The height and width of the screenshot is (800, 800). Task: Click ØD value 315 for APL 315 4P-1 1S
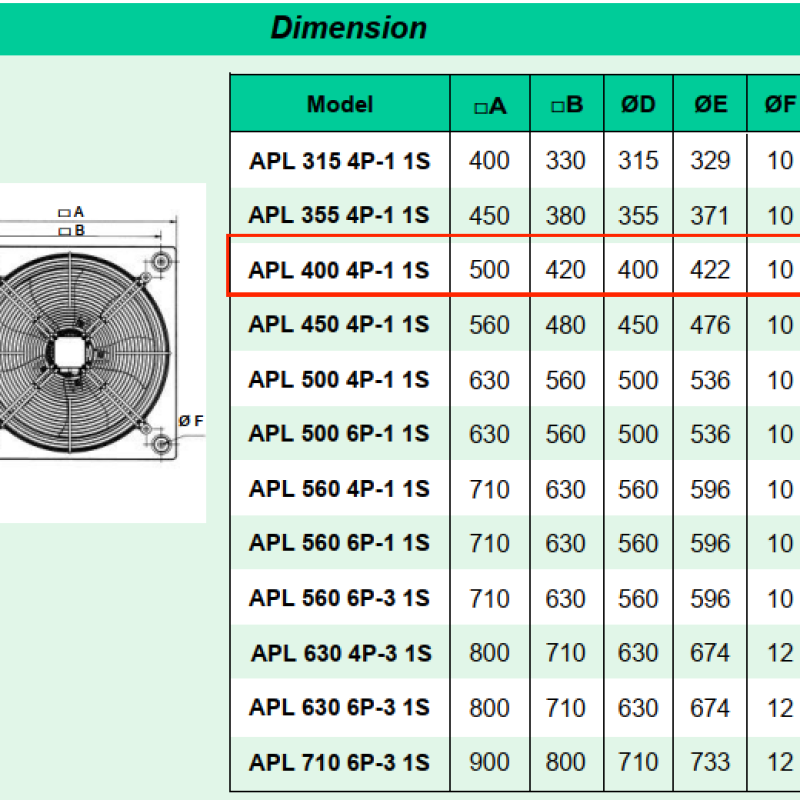point(638,161)
